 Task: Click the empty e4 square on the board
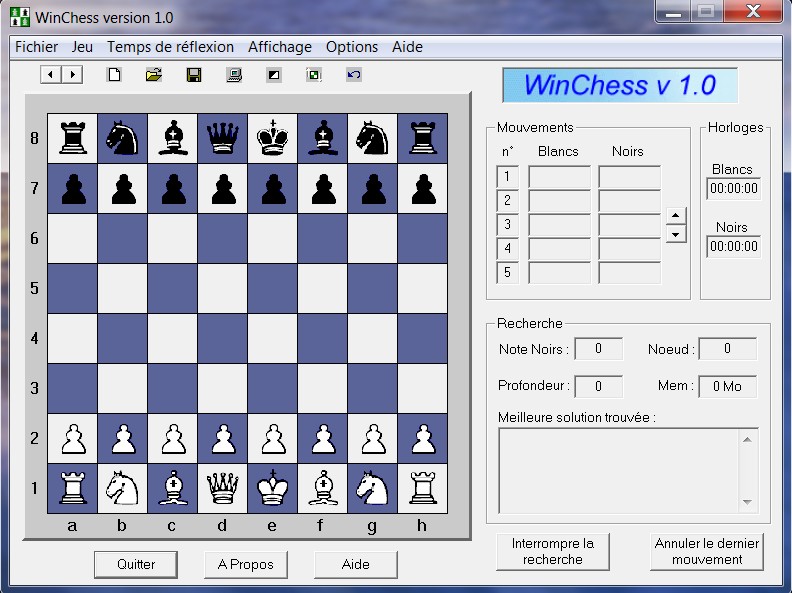point(273,338)
